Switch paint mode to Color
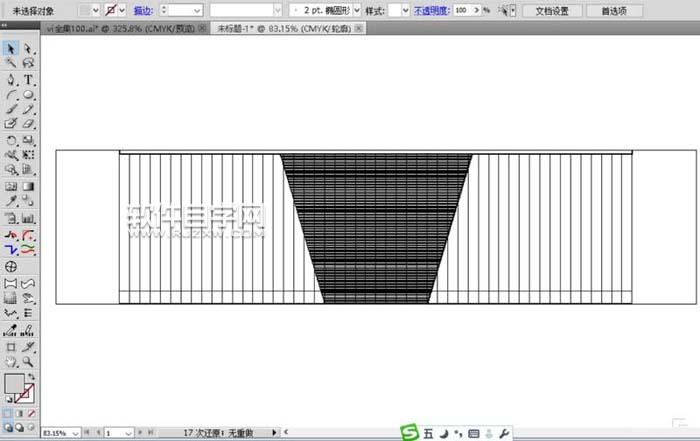 (8, 413)
